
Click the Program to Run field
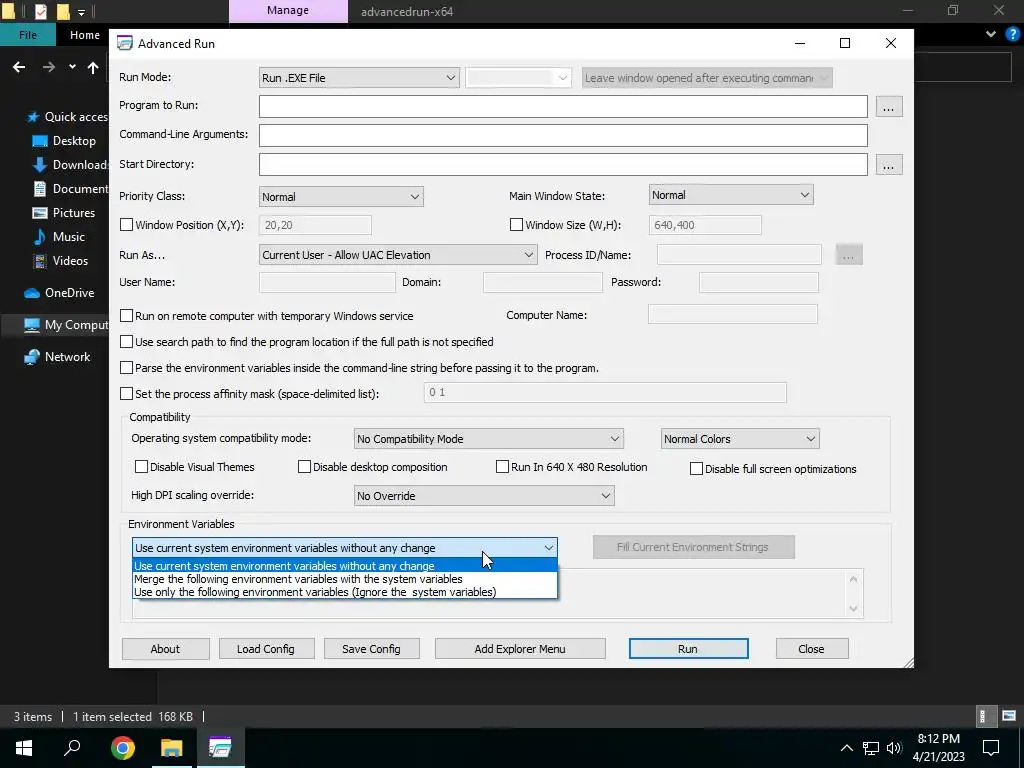563,106
